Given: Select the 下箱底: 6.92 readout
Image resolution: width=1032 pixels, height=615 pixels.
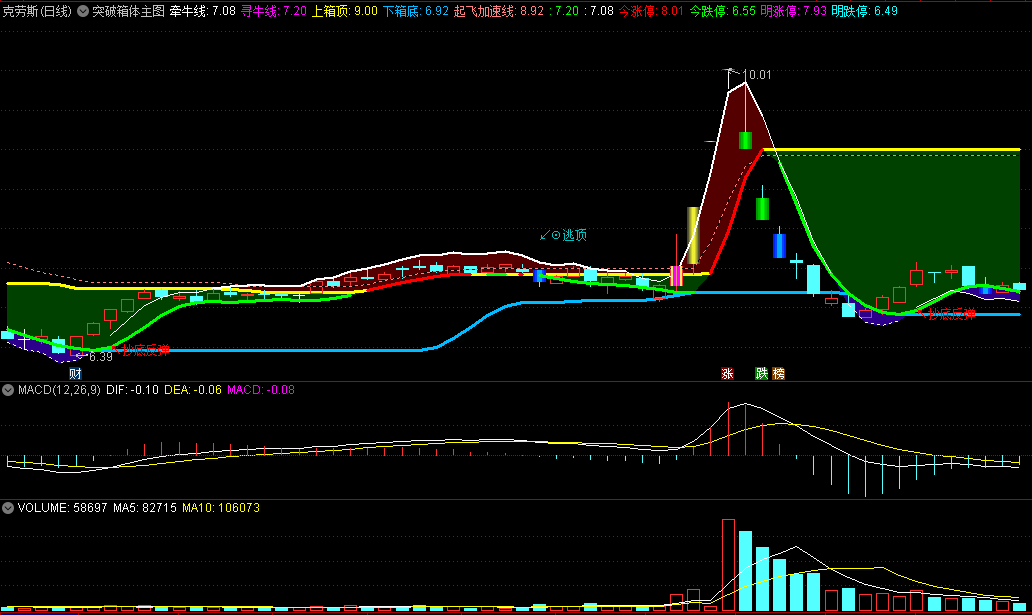Looking at the screenshot, I should (416, 11).
